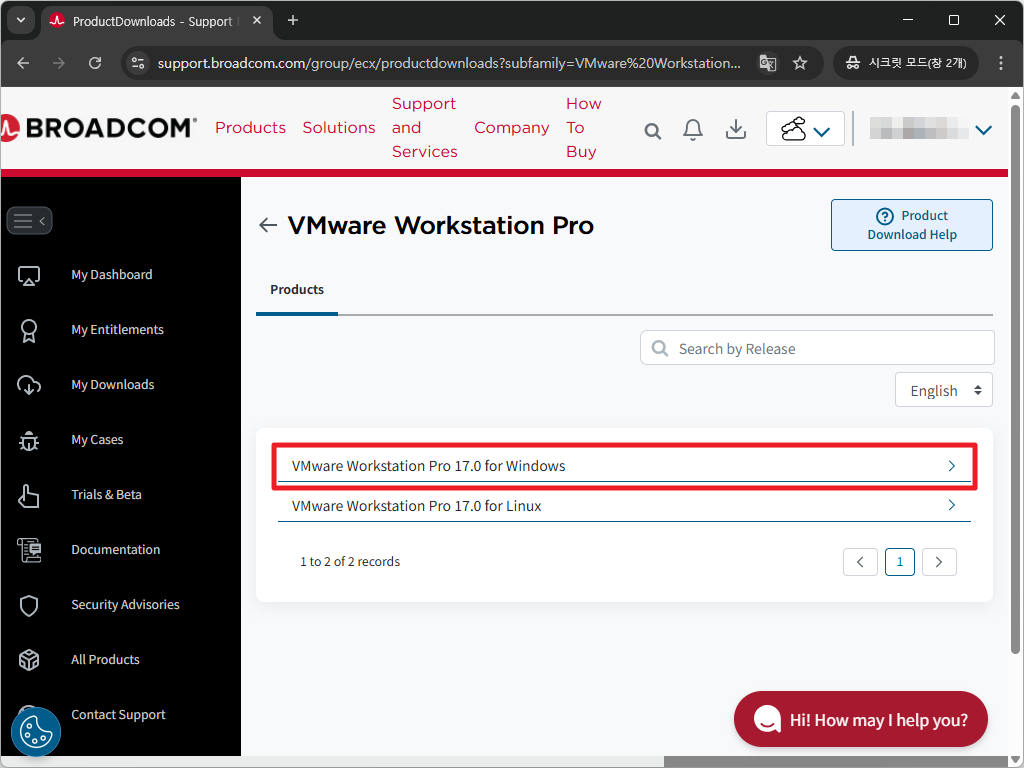The image size is (1024, 768).
Task: Open the cloud selector dropdown
Action: [805, 129]
